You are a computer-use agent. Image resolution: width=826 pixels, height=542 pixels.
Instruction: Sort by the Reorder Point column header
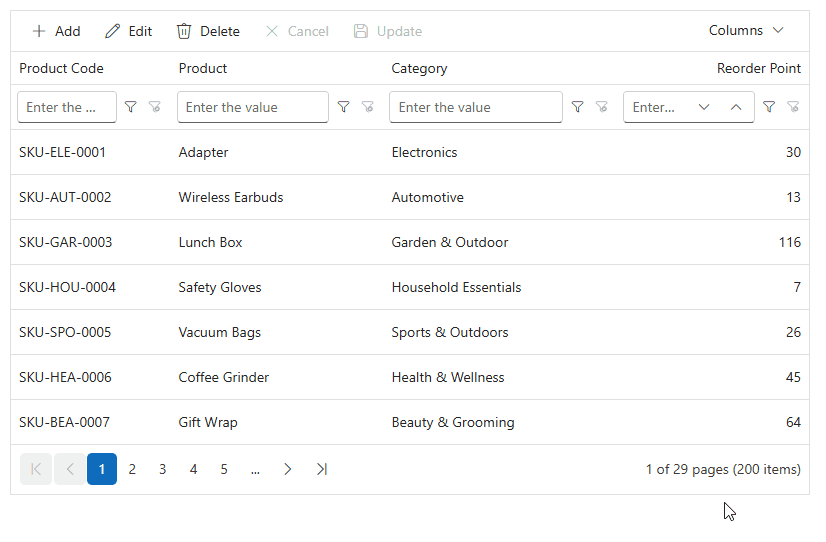click(759, 68)
